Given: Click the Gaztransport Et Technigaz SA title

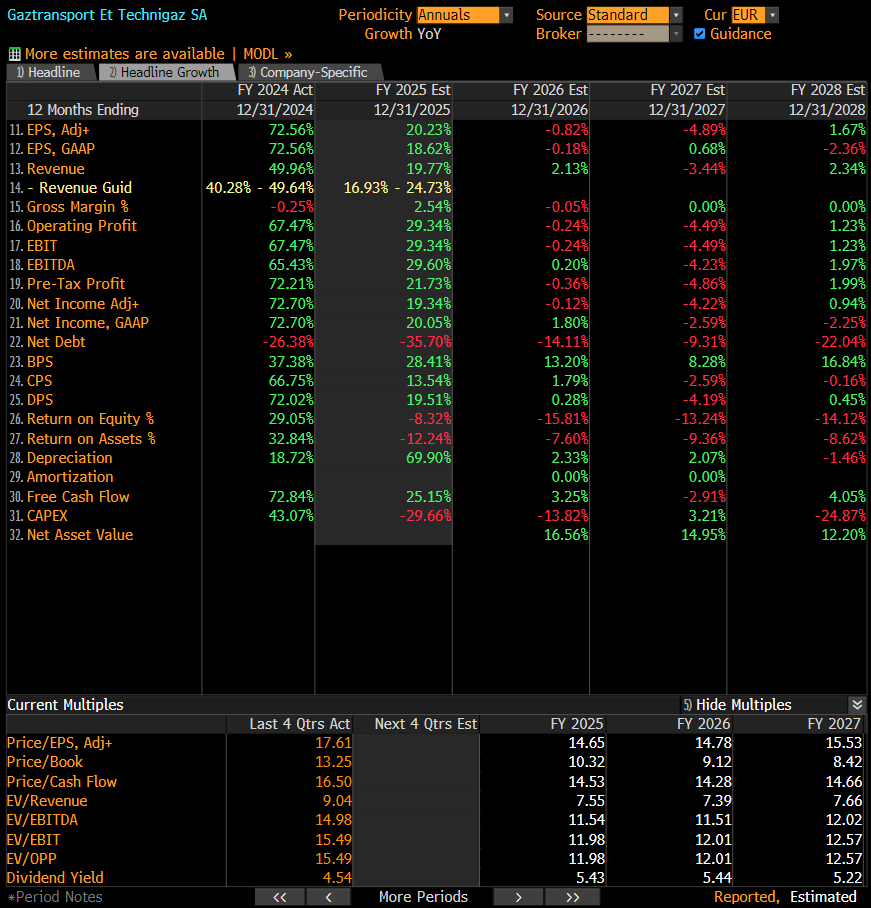Looking at the screenshot, I should click(107, 15).
